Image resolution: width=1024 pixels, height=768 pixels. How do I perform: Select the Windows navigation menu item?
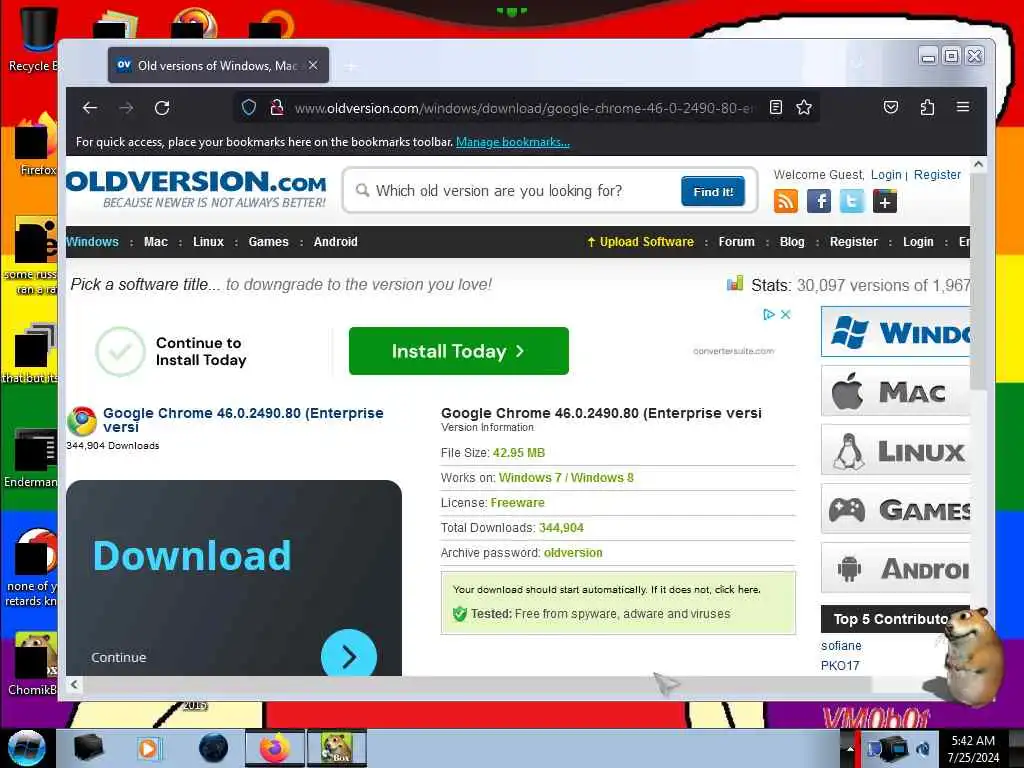tap(92, 242)
